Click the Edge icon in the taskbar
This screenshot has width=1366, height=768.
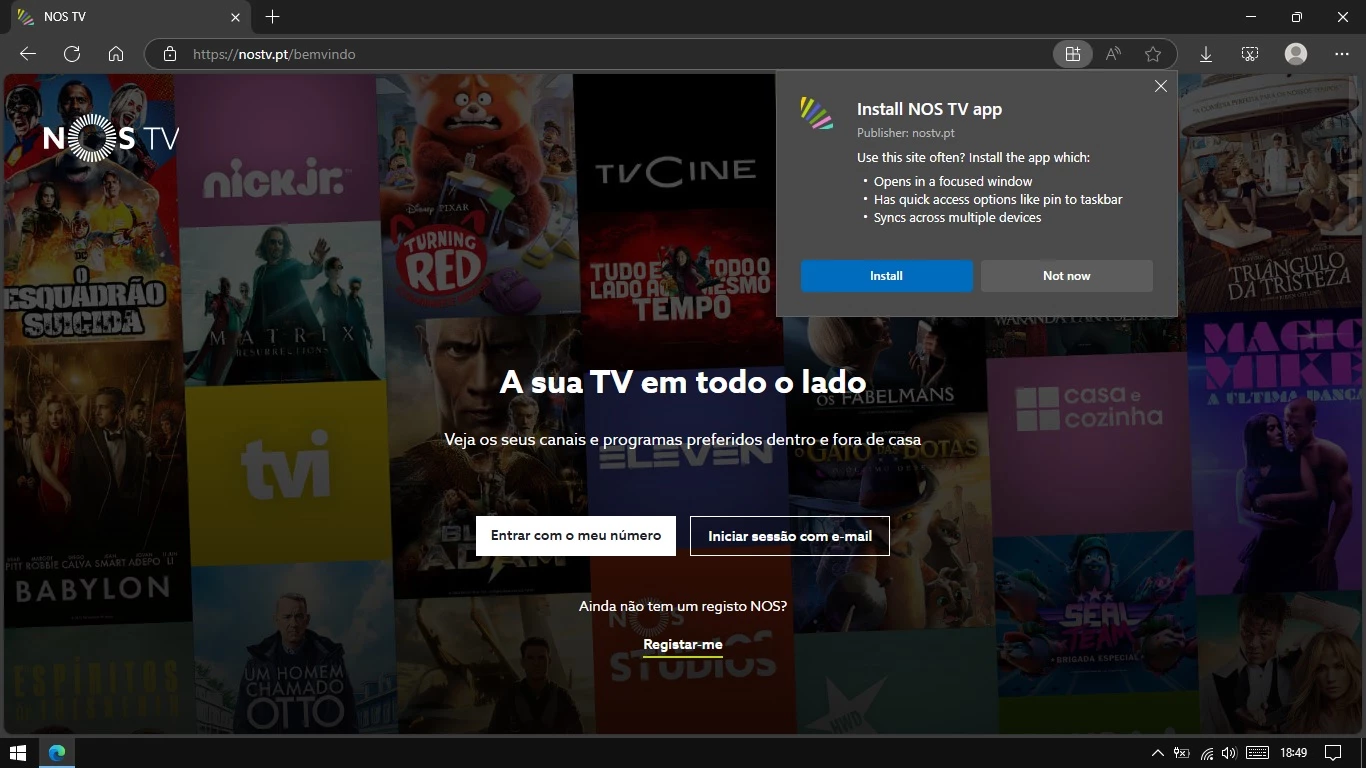point(57,752)
